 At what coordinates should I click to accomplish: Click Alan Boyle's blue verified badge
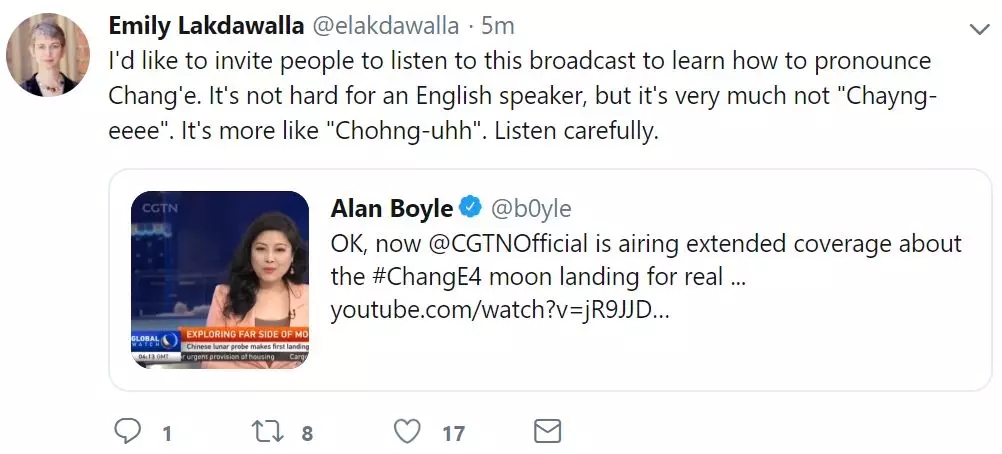tap(469, 208)
